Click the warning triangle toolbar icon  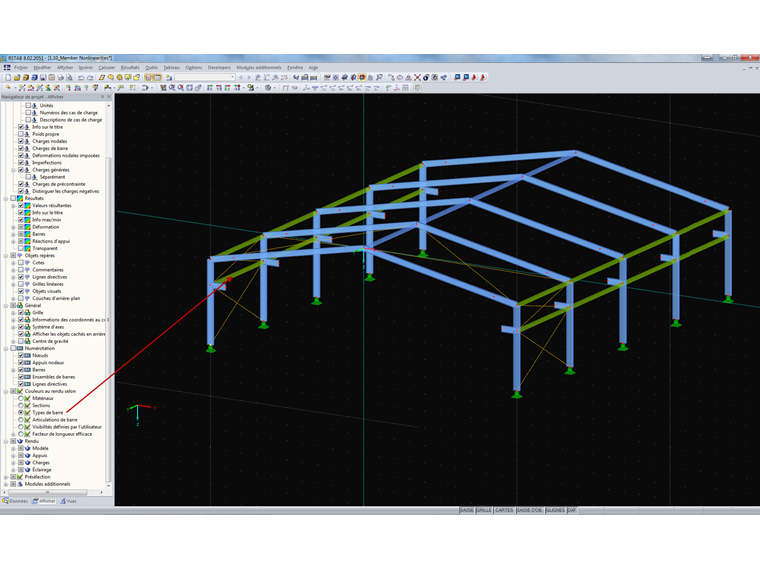[408, 78]
